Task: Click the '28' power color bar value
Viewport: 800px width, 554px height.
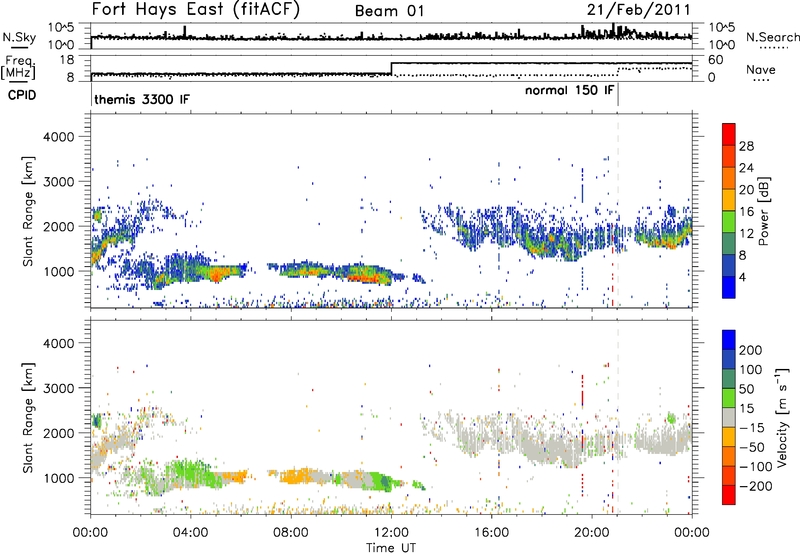Action: coord(746,146)
